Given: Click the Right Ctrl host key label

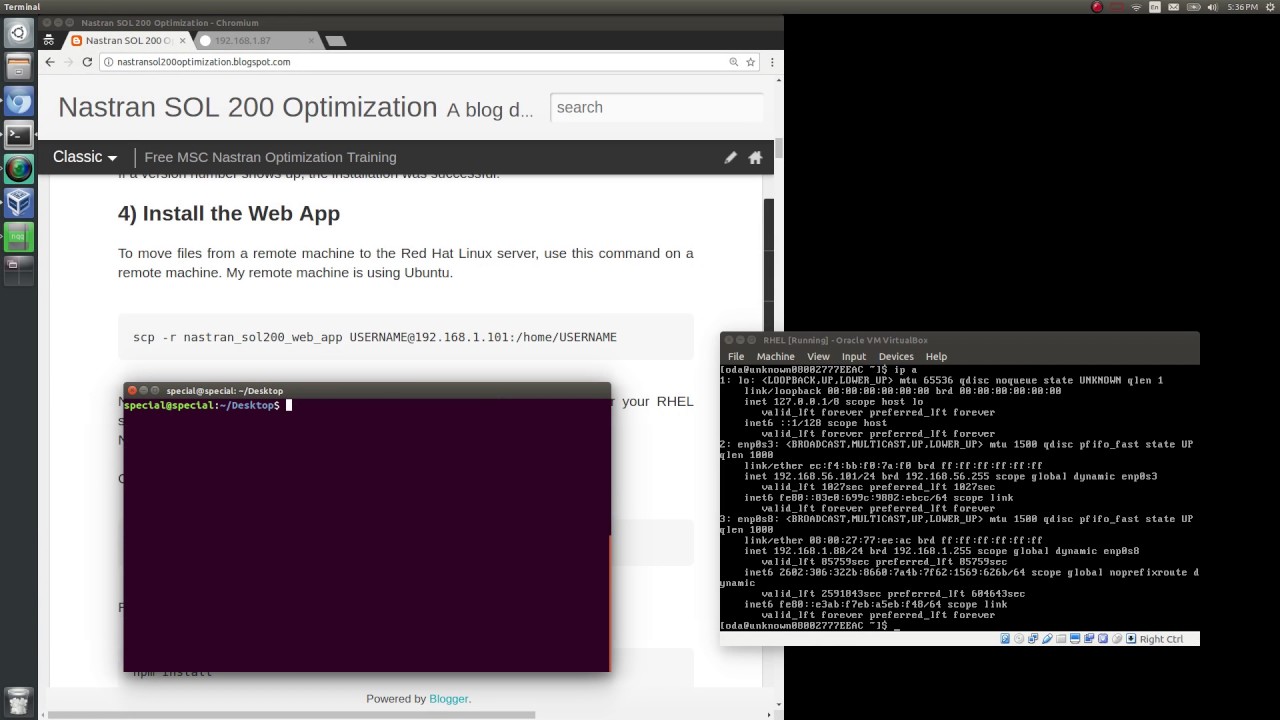Looking at the screenshot, I should [1161, 639].
